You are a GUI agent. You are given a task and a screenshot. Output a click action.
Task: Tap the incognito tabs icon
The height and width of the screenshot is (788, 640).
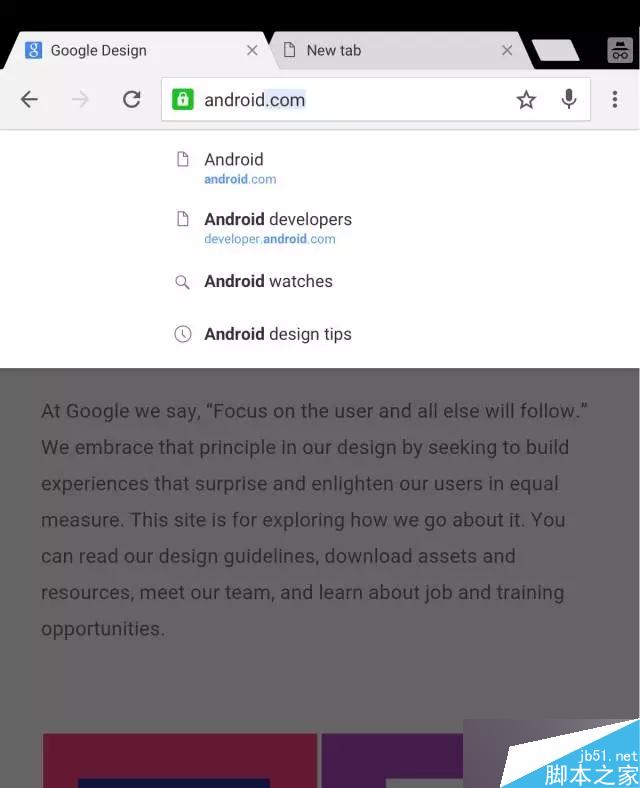[x=619, y=50]
